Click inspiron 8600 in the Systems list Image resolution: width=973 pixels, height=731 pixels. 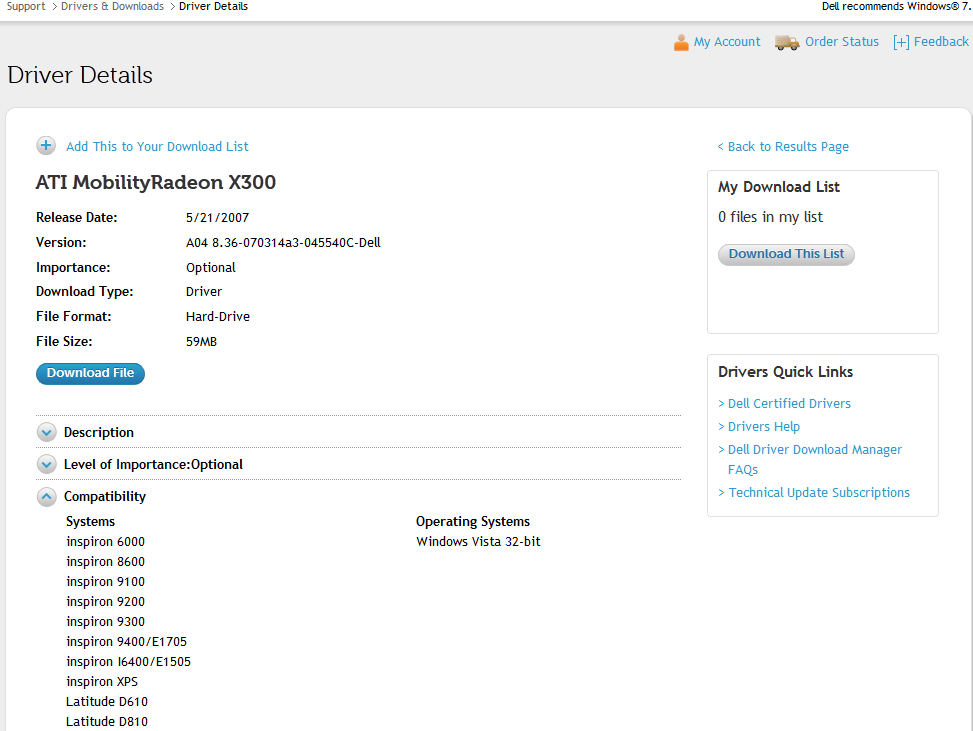(x=105, y=562)
